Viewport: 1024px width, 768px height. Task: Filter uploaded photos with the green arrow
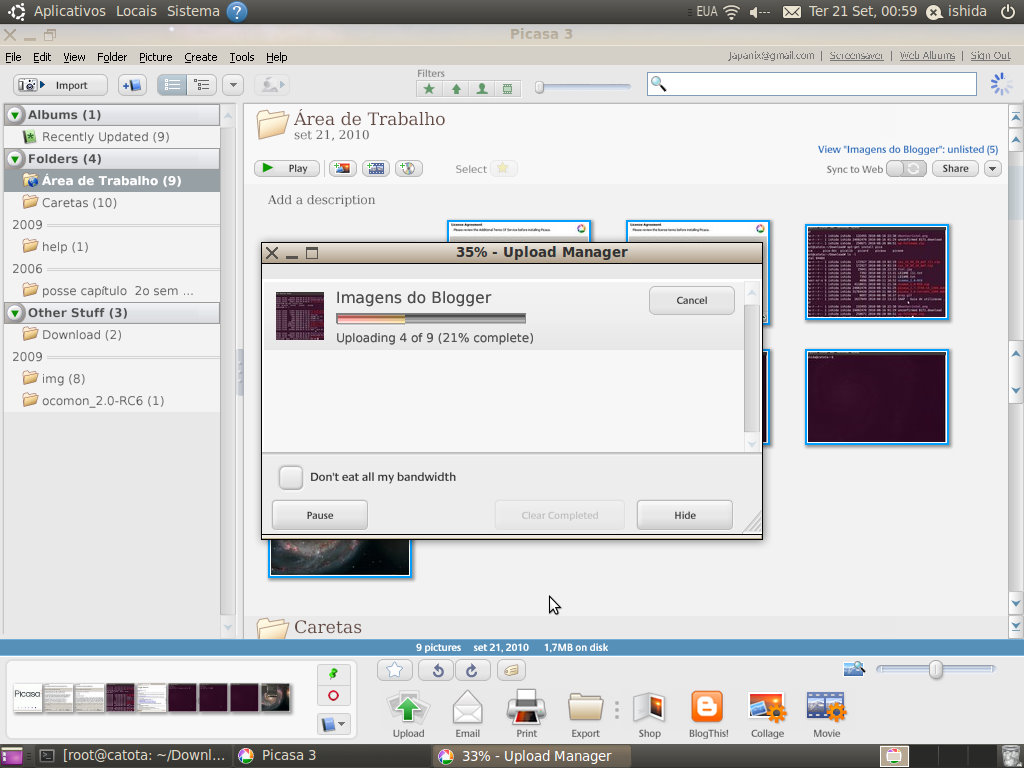[x=456, y=89]
